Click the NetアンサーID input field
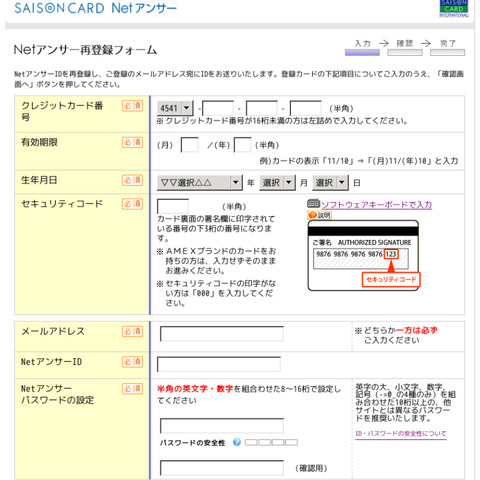480x480 pixels. tap(219, 364)
